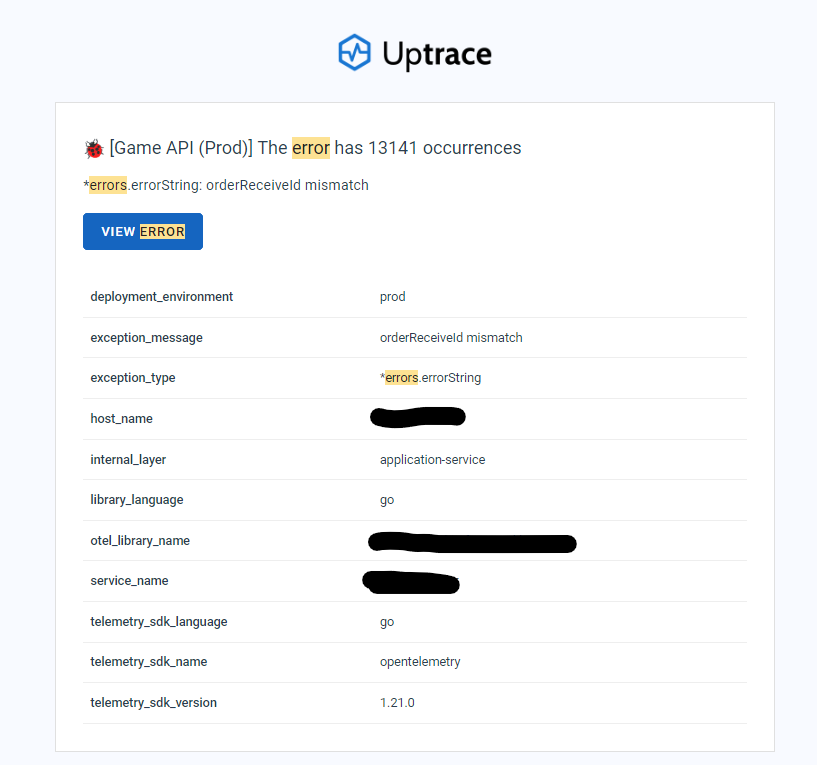Click the library_language label
This screenshot has height=765, width=817.
coord(137,500)
